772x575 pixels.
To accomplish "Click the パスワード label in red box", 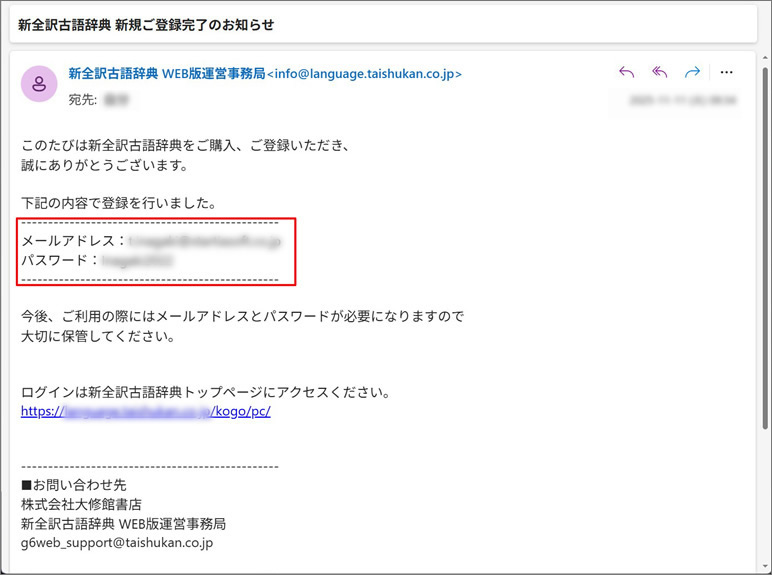I will 60,260.
